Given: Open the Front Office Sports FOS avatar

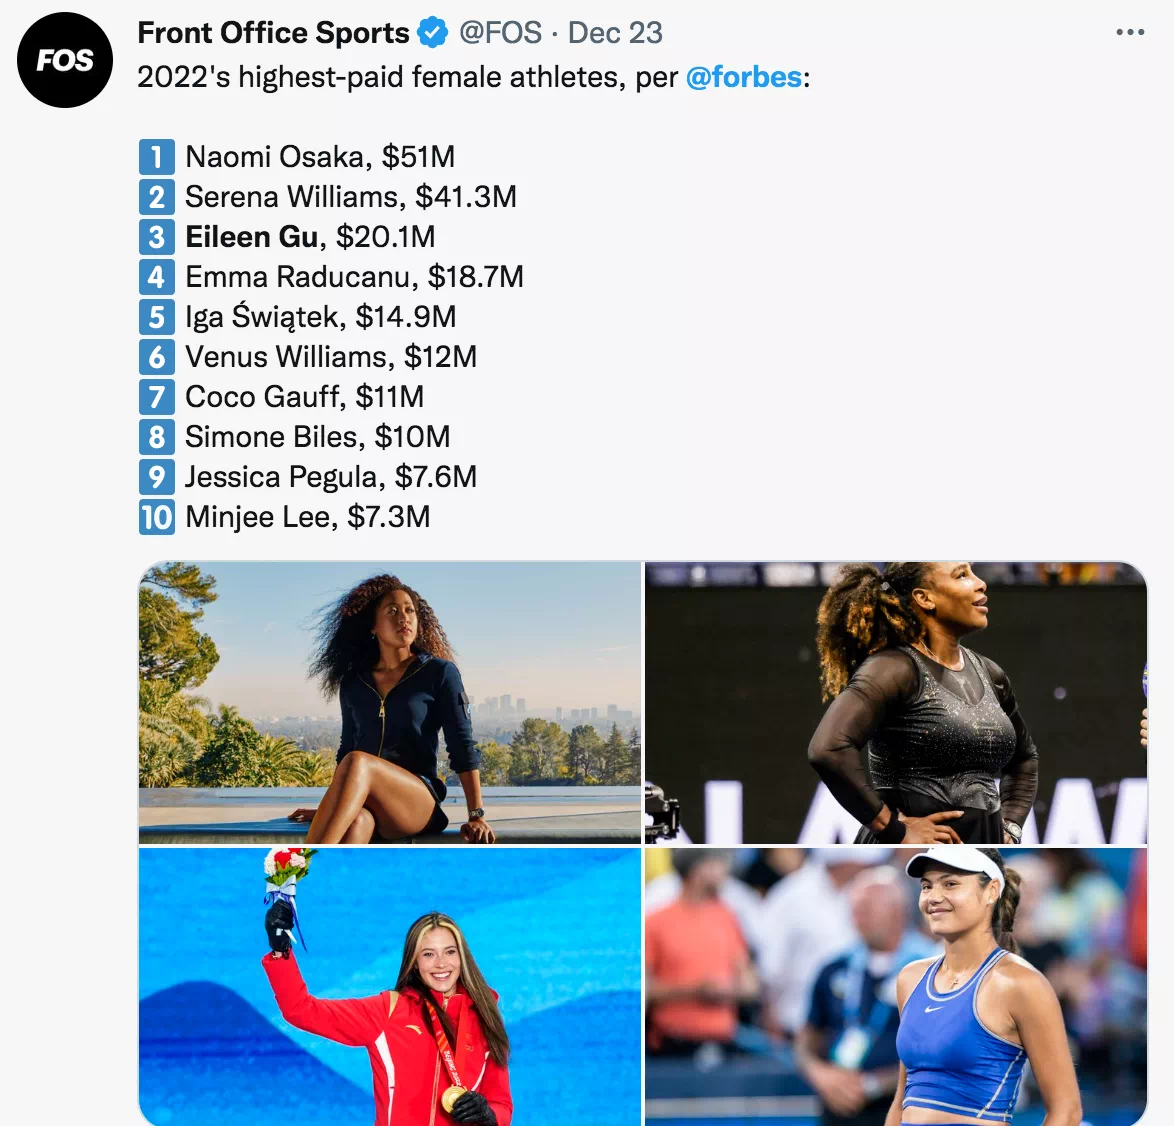Looking at the screenshot, I should (65, 60).
